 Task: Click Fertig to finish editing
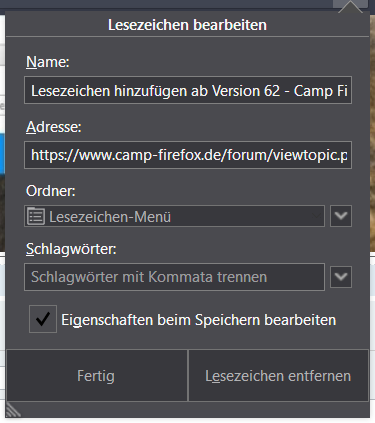pyautogui.click(x=96, y=376)
